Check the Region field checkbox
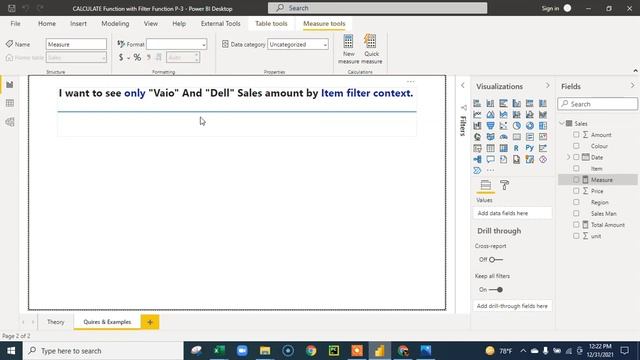The image size is (640, 360). [576, 202]
